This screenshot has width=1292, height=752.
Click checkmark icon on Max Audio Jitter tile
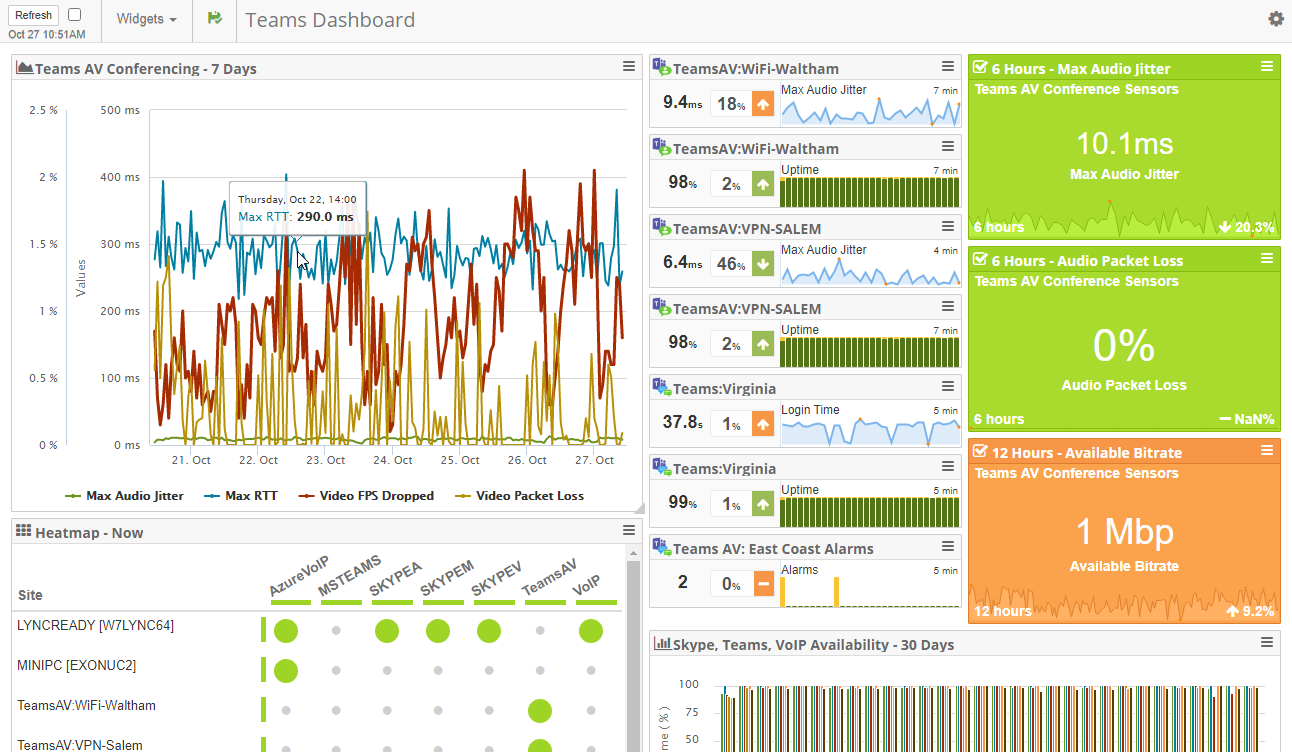980,68
